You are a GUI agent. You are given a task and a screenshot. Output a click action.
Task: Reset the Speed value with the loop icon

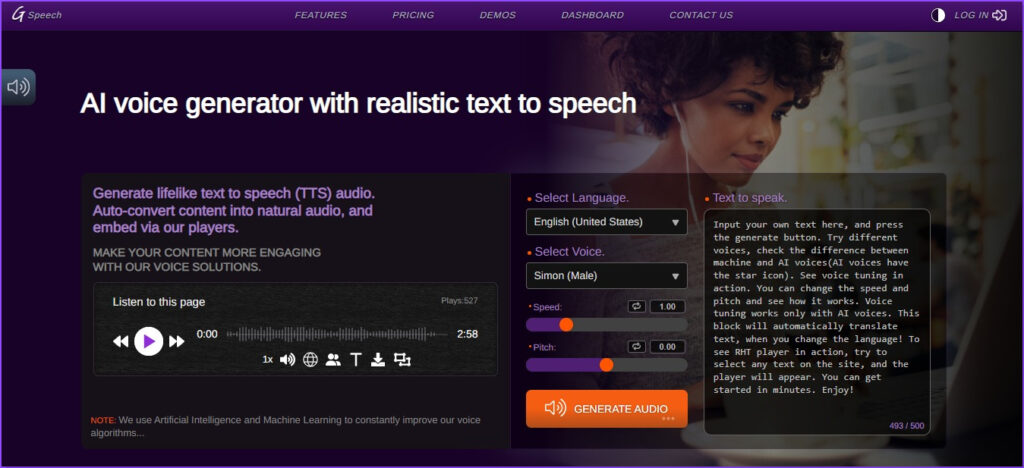click(636, 307)
